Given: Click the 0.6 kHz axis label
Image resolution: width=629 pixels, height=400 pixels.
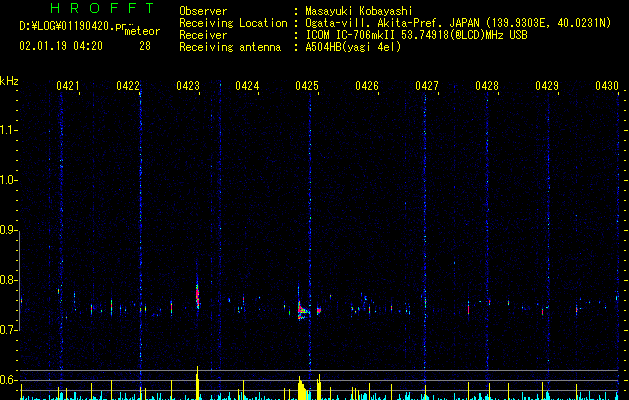Looking at the screenshot, I should pyautogui.click(x=9, y=380).
